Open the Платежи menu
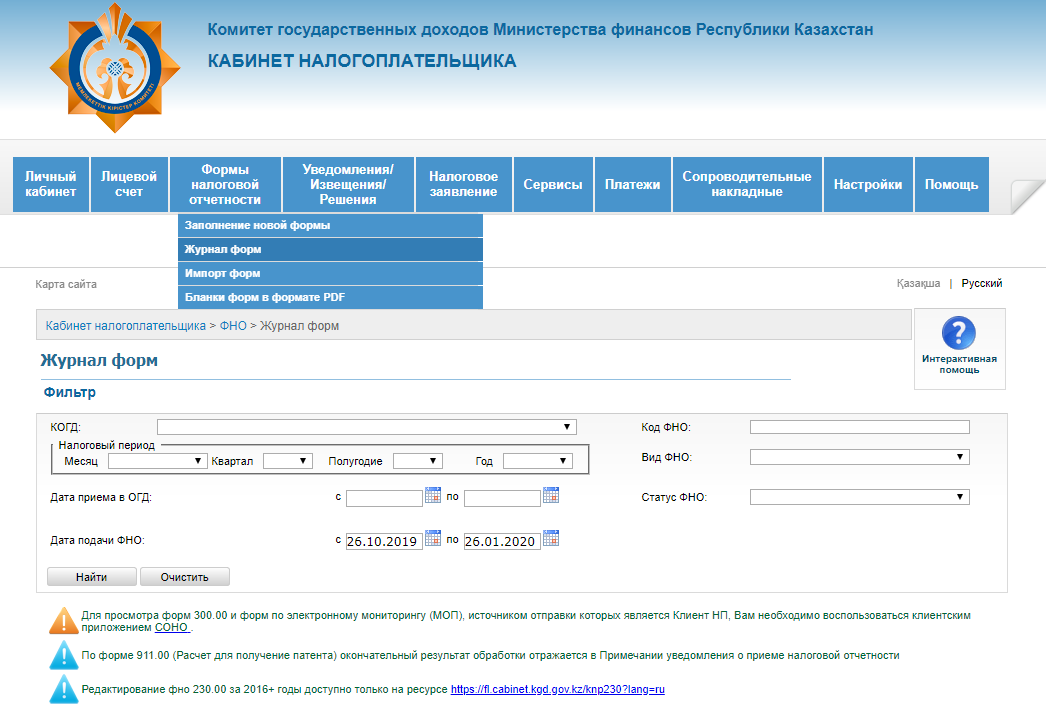The image size is (1046, 714). tap(632, 185)
